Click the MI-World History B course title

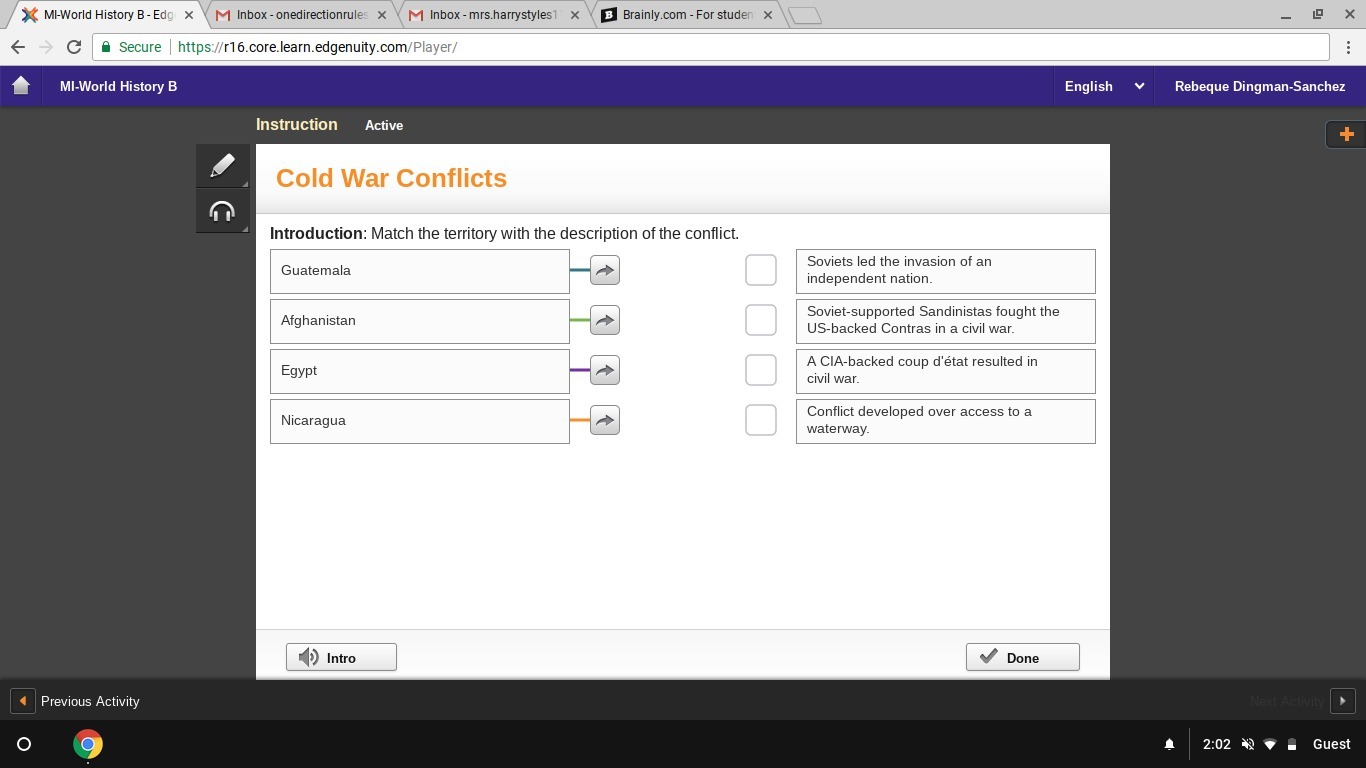click(118, 86)
